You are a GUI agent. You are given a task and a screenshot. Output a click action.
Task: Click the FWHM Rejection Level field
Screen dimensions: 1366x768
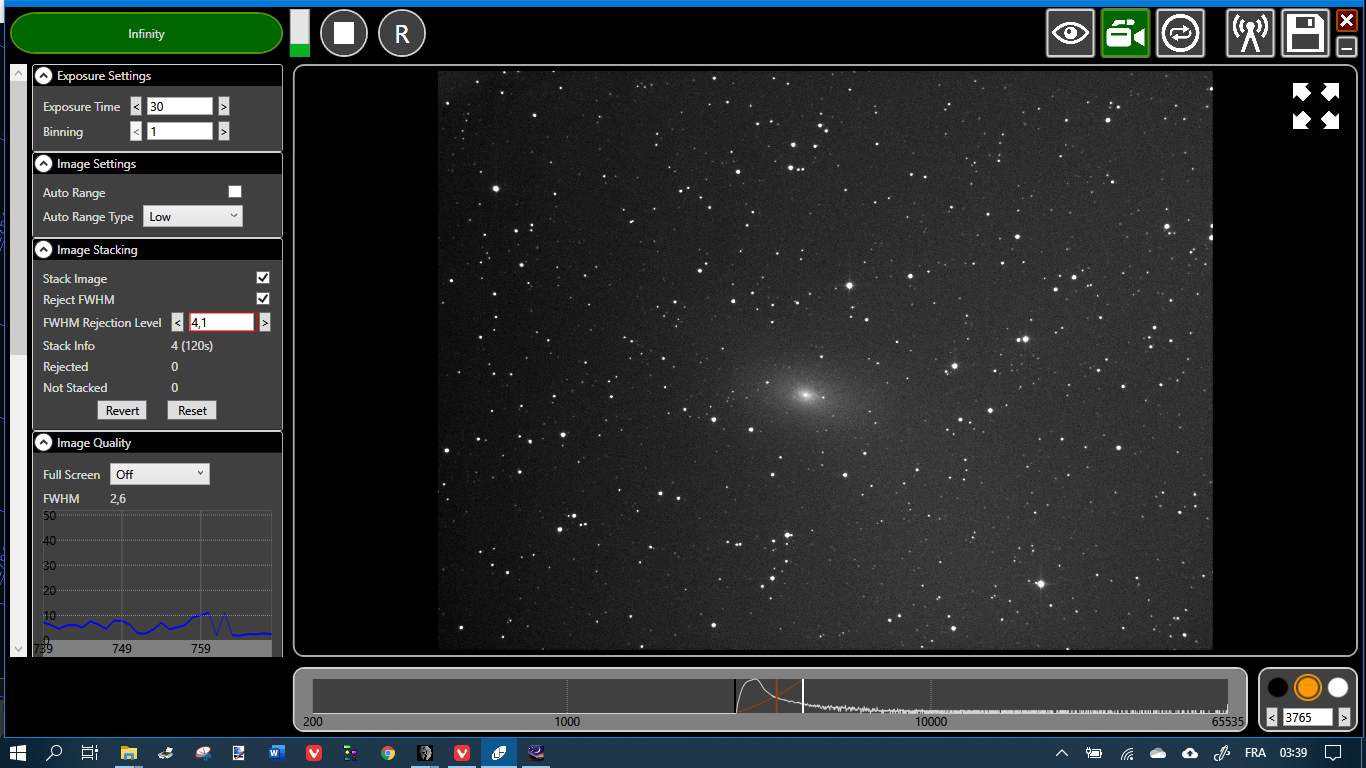pyautogui.click(x=222, y=322)
